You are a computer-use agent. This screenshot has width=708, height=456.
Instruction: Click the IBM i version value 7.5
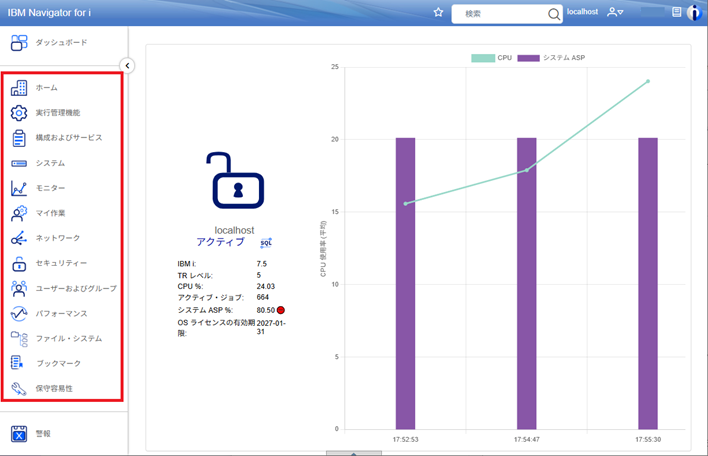261,264
